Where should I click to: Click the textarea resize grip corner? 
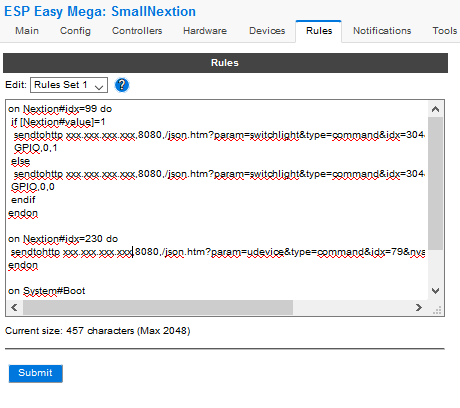point(437,310)
